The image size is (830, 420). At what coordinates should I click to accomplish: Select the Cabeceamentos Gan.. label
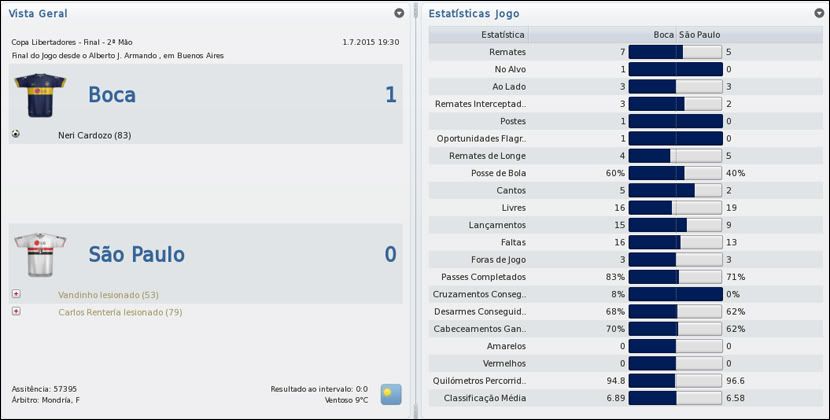(479, 329)
